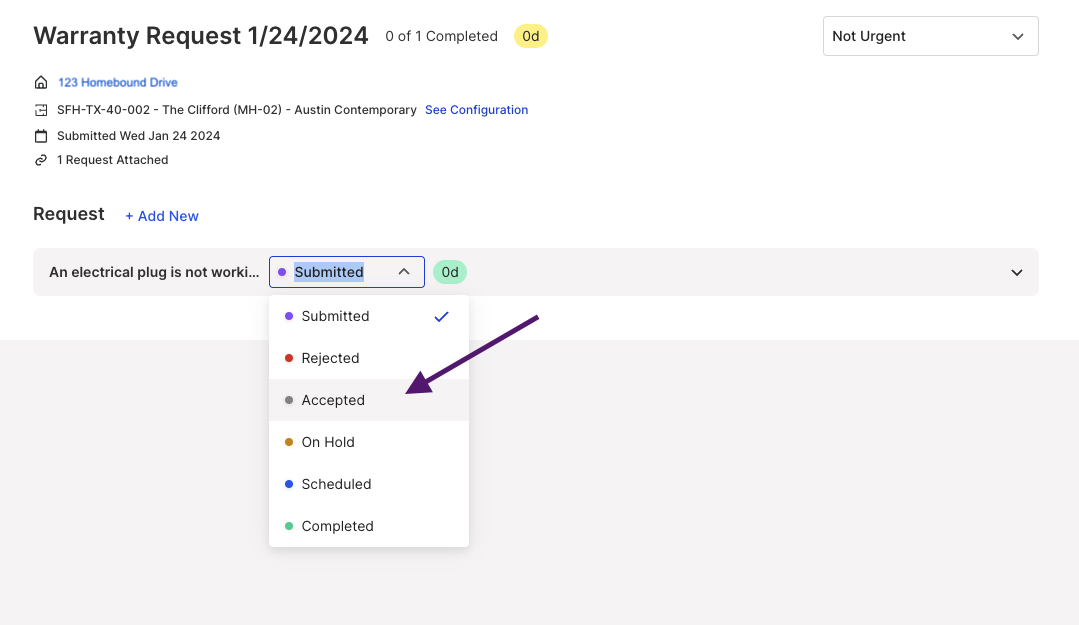Click the floor plan icon beside SFH-TX-40-002
Screen dimensions: 1079x625
click(x=41, y=110)
